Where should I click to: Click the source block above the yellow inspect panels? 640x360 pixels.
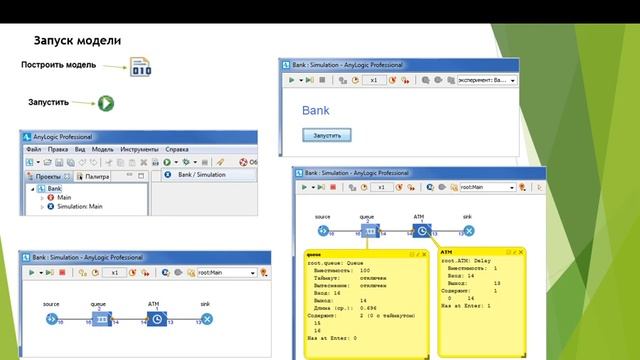pos(323,231)
